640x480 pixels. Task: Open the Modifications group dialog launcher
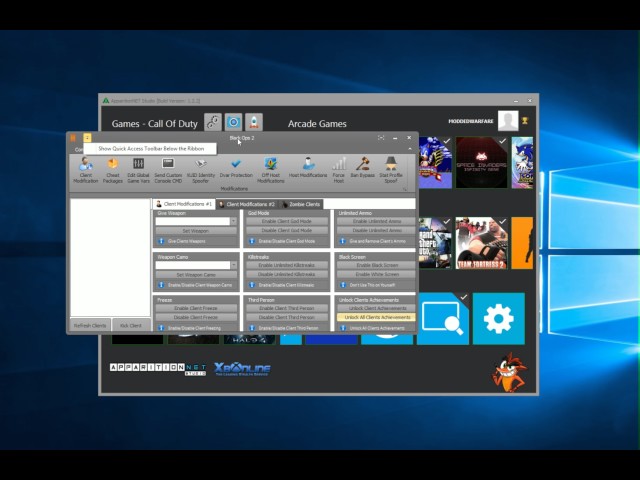point(404,189)
